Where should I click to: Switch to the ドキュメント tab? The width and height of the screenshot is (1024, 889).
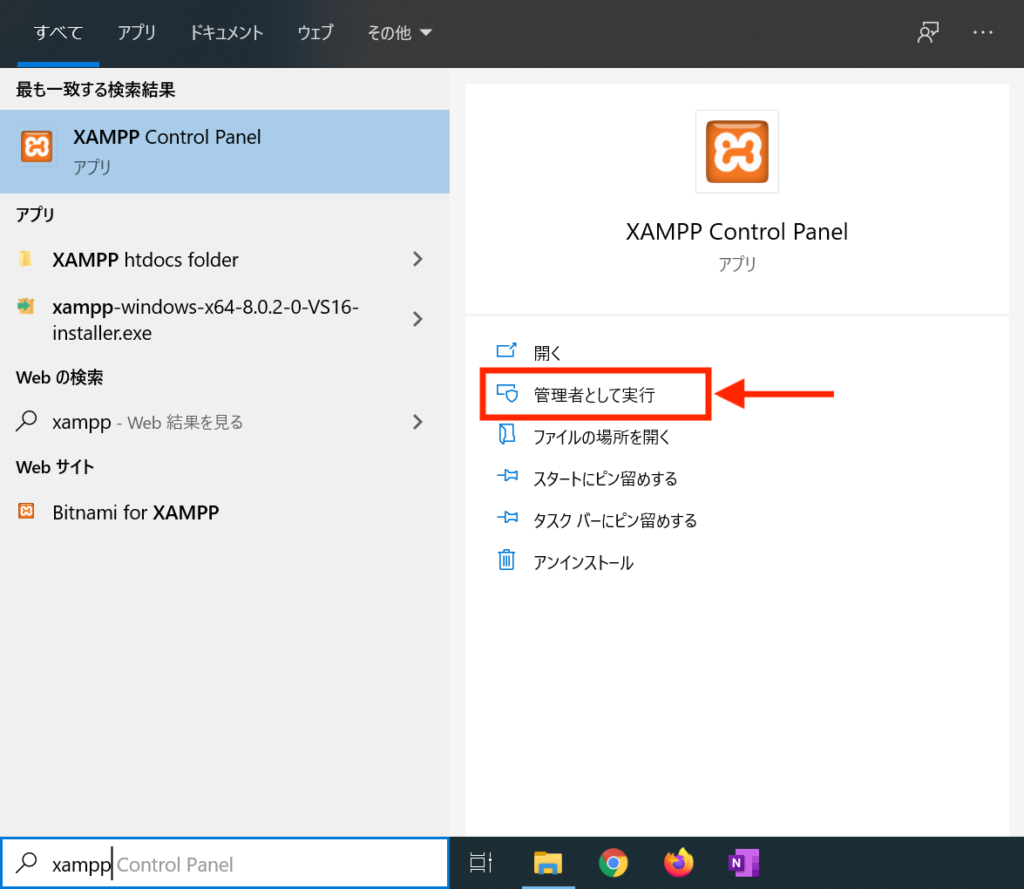226,32
